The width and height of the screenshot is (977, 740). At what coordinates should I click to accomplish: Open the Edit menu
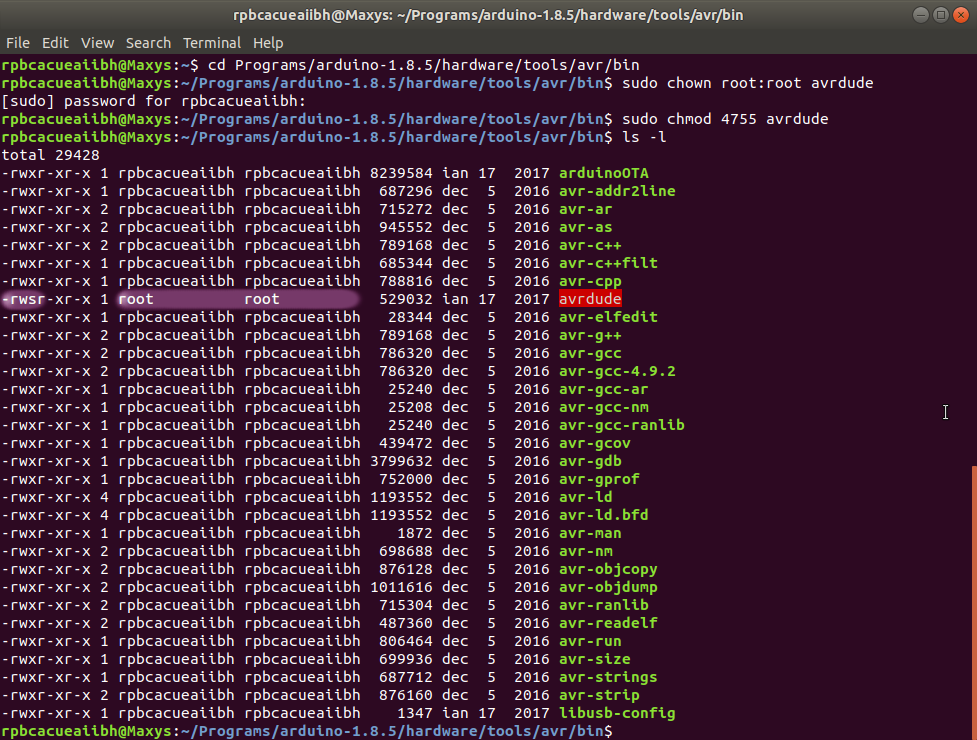(55, 43)
